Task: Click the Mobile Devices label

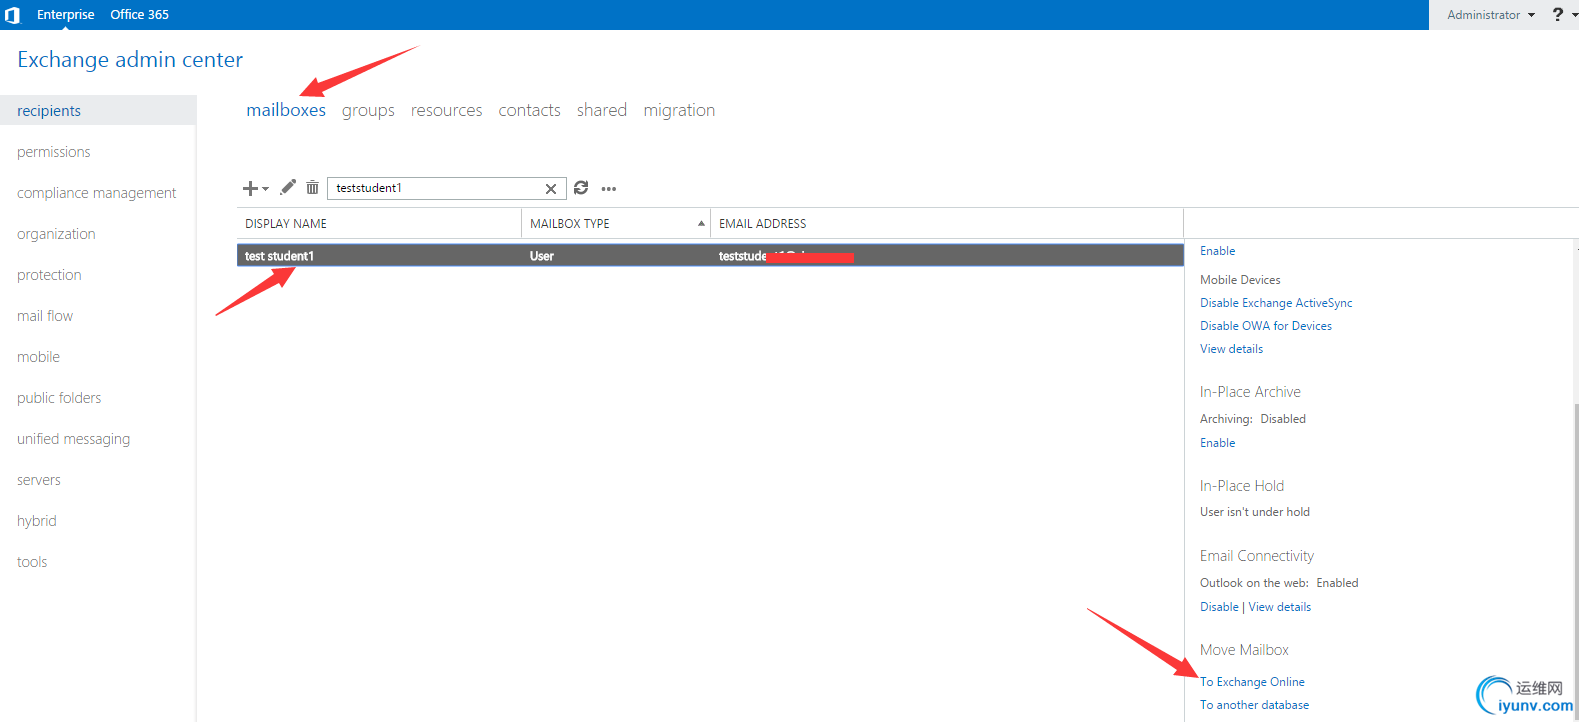Action: pos(1240,280)
